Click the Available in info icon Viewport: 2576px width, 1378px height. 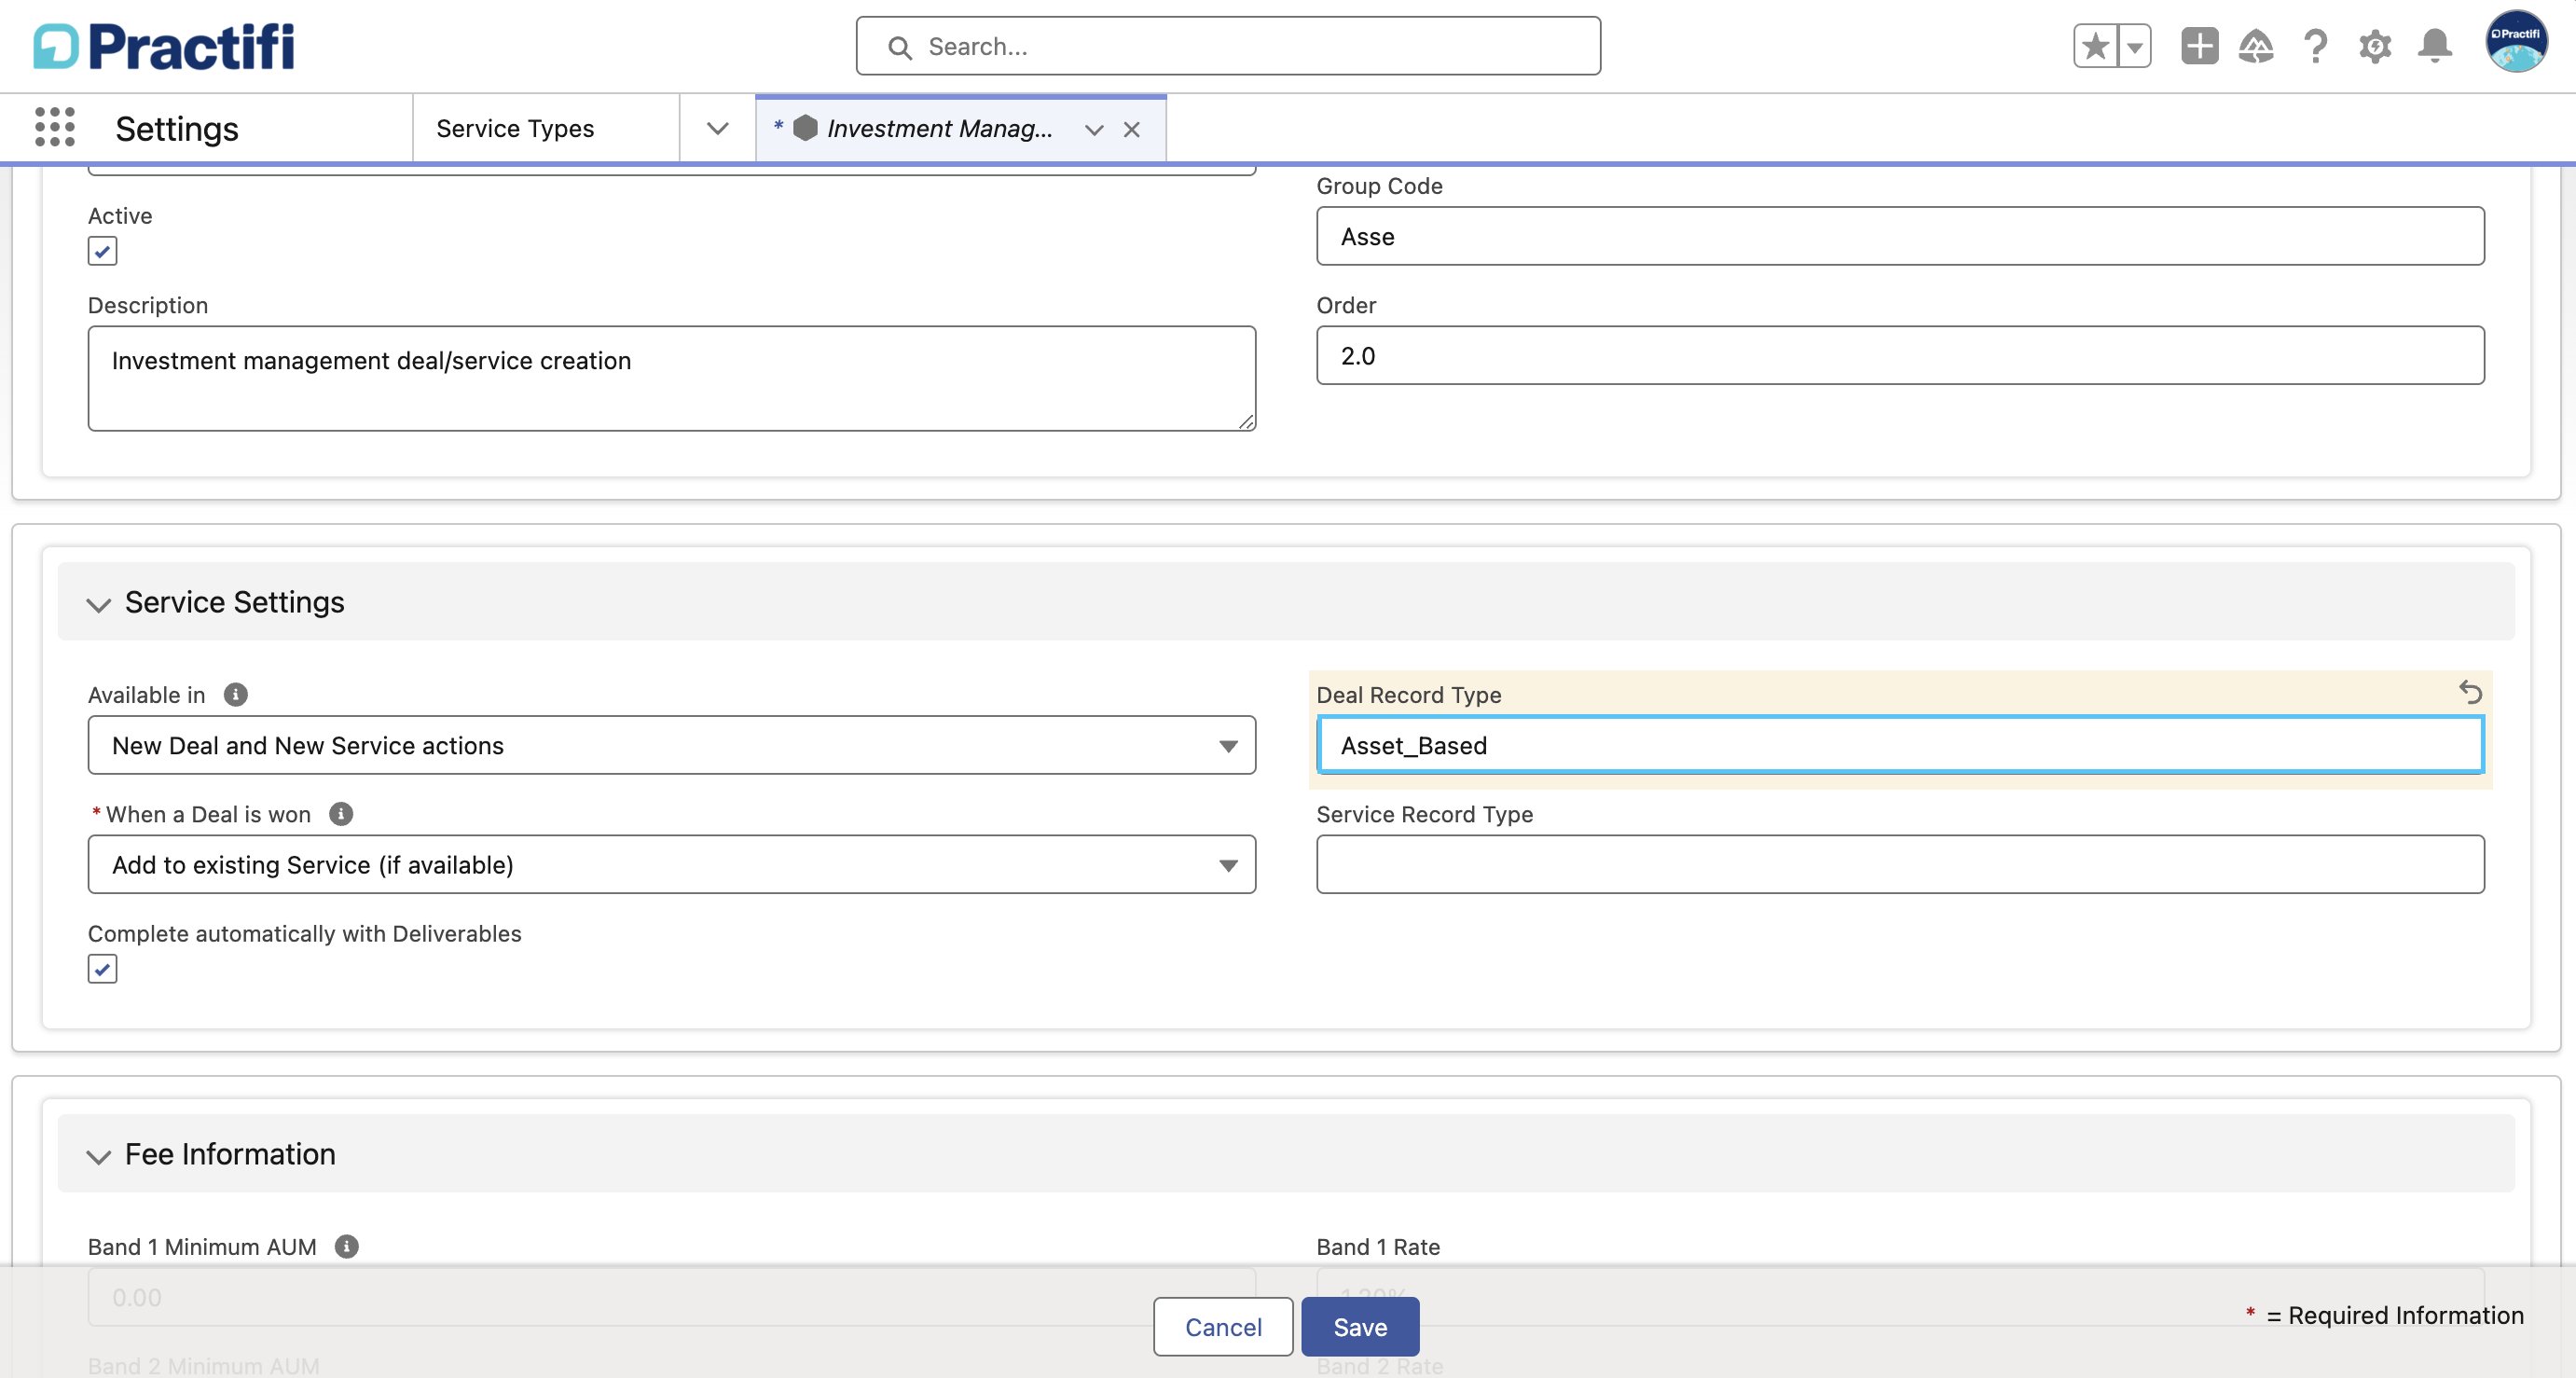click(x=235, y=694)
